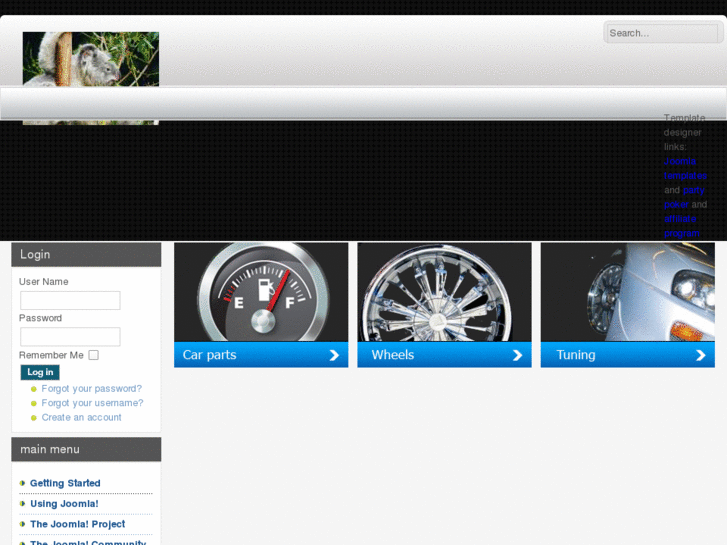Click the Remember Me label
Screen dimensions: 727x545
pyautogui.click(x=51, y=355)
